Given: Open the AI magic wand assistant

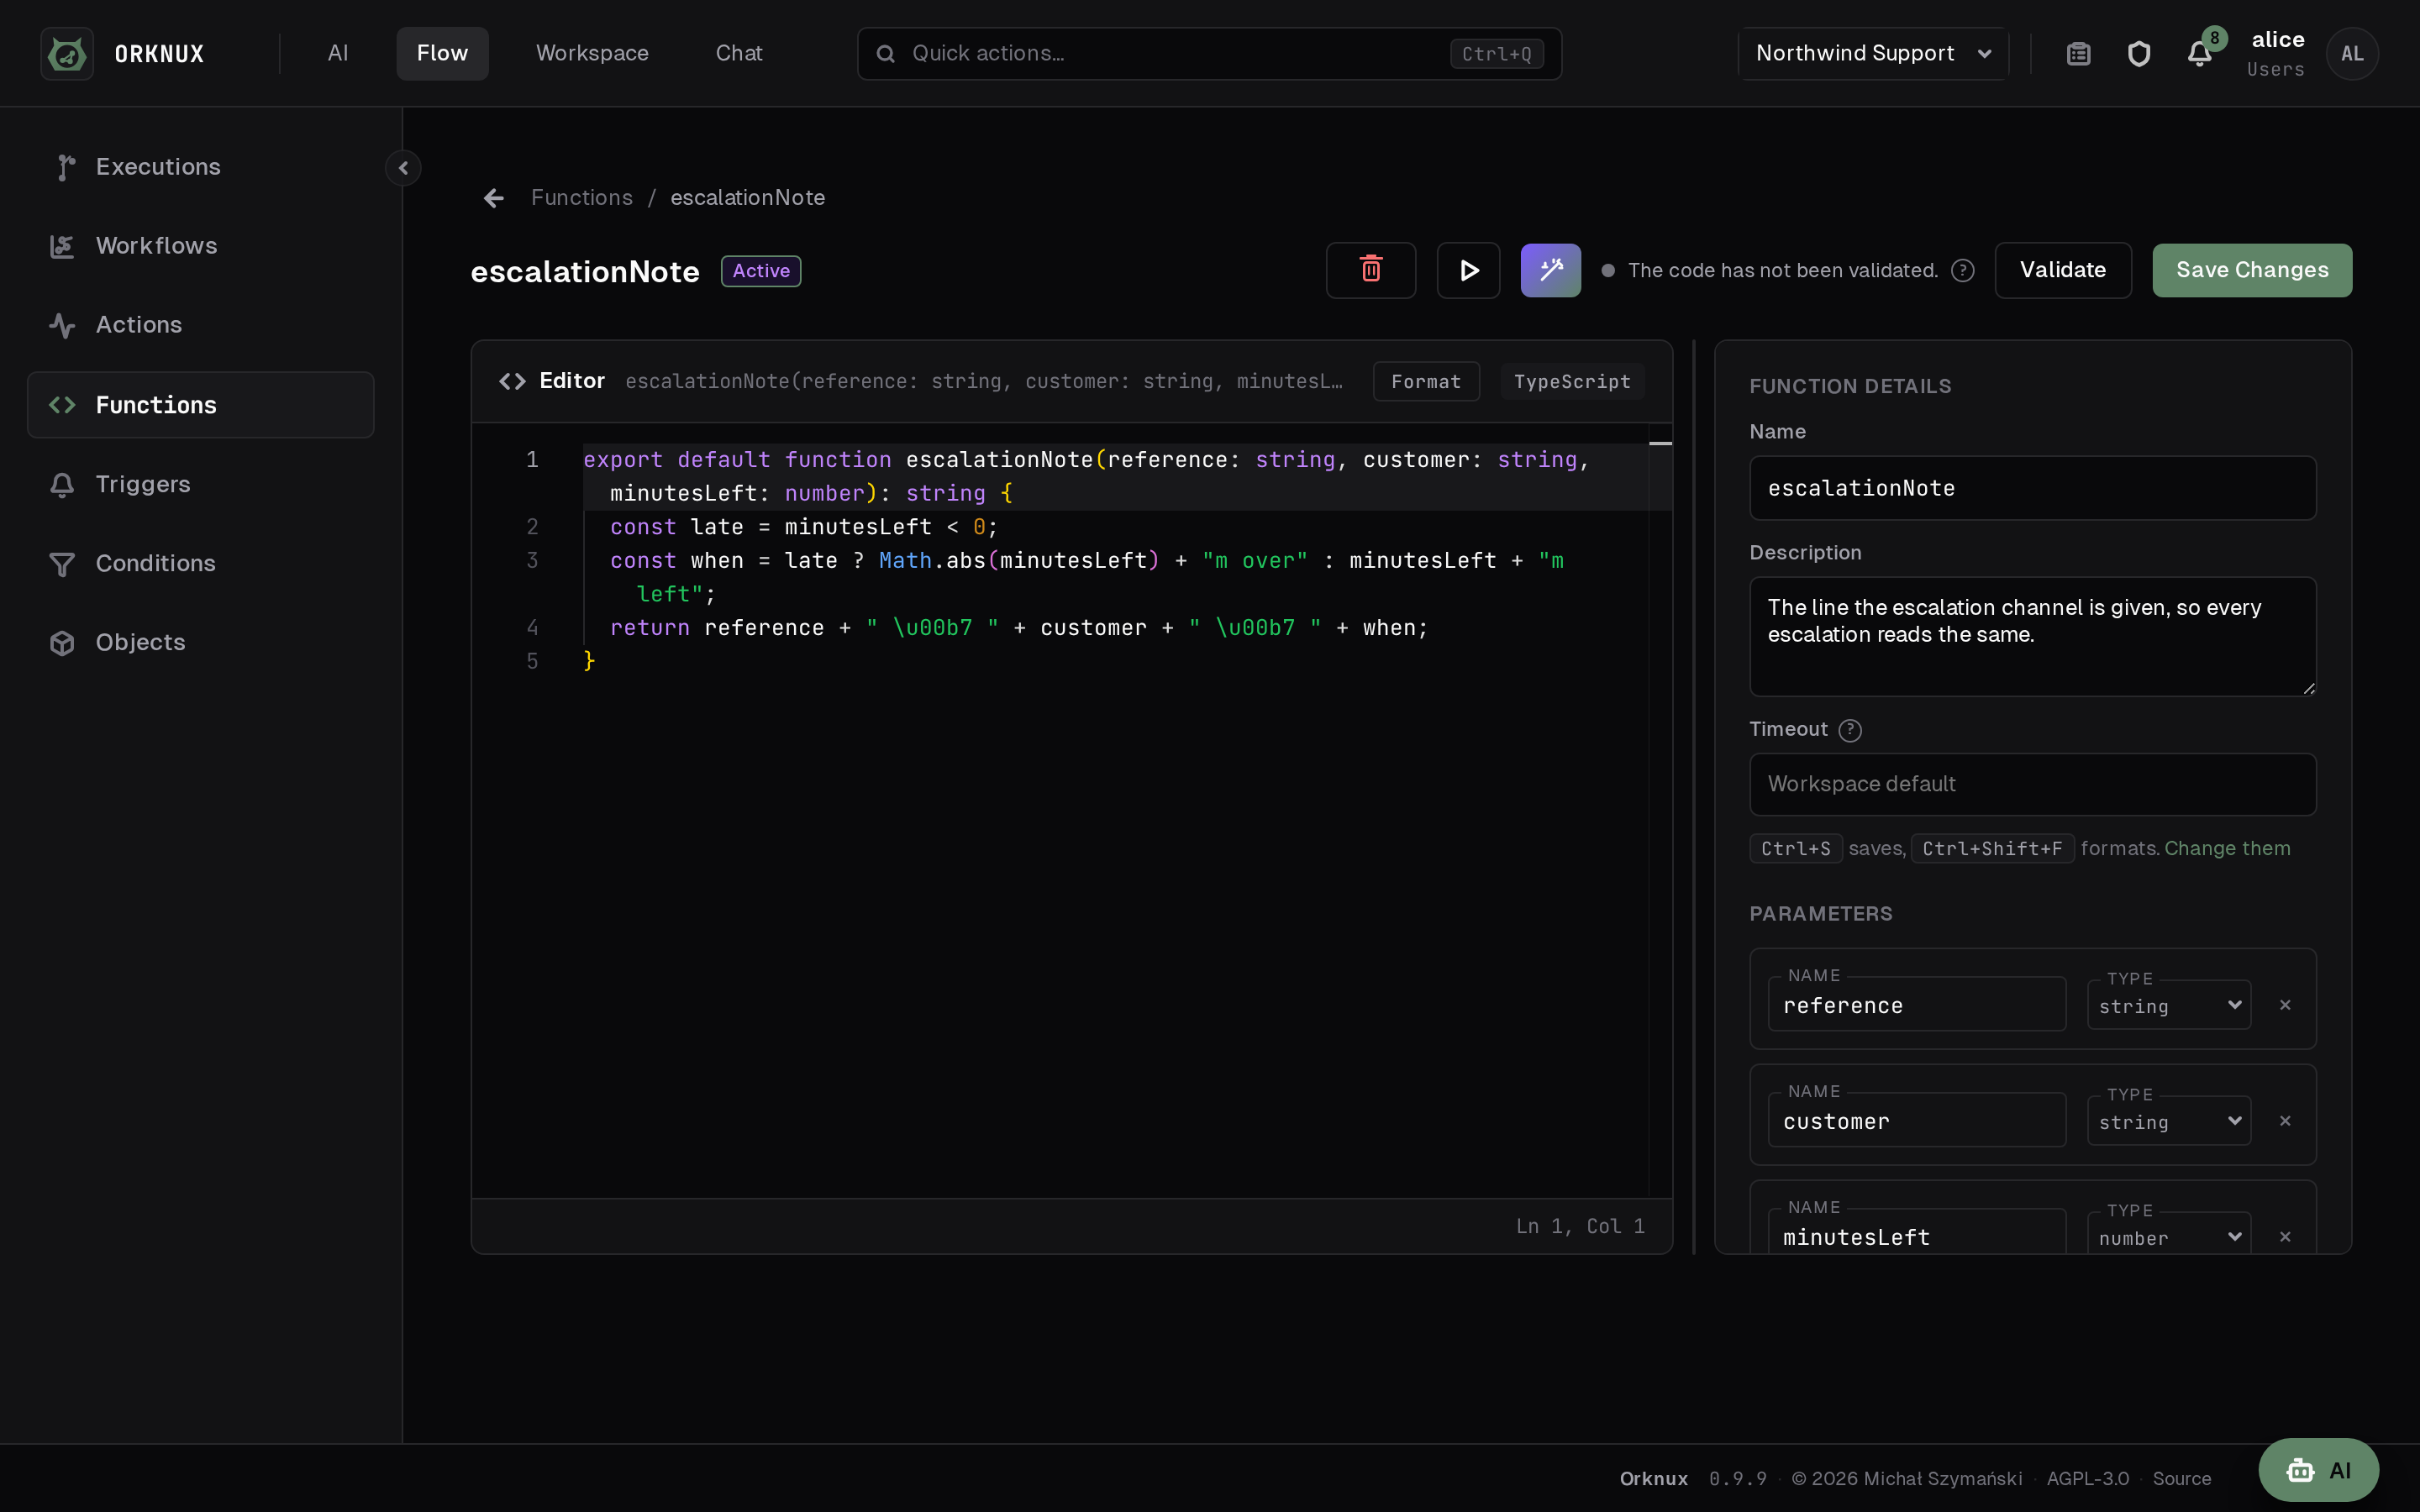Looking at the screenshot, I should tap(1551, 270).
